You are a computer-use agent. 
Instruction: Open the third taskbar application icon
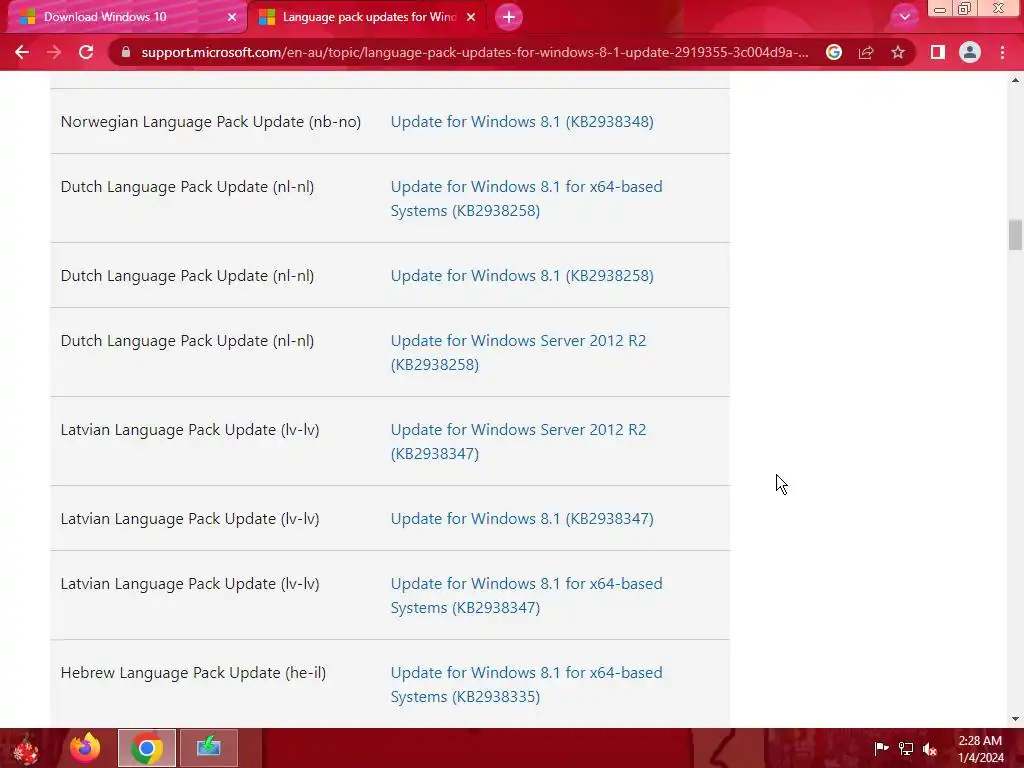208,748
